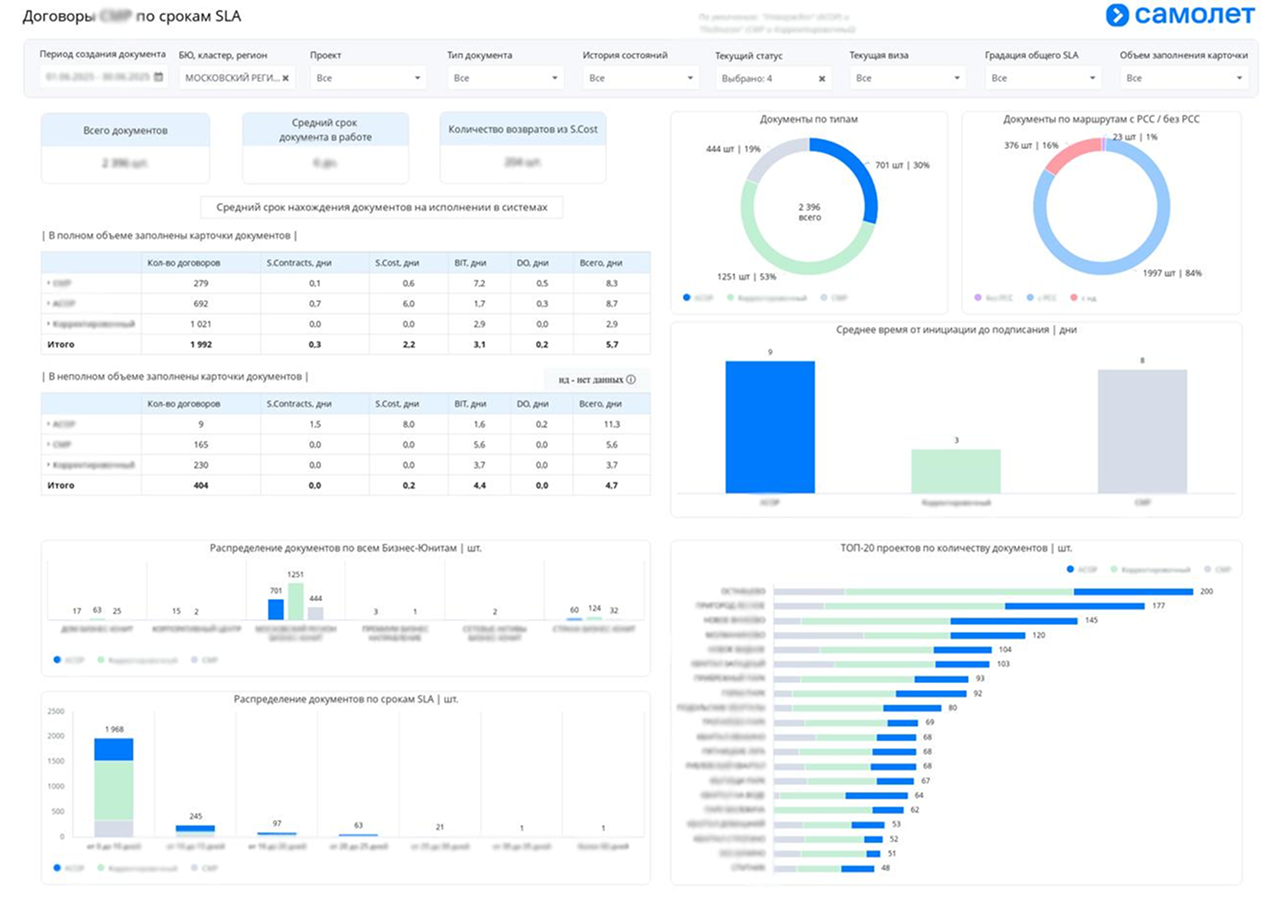Open the Объем заполнения карточки dropdown
The image size is (1280, 900).
tap(1185, 77)
